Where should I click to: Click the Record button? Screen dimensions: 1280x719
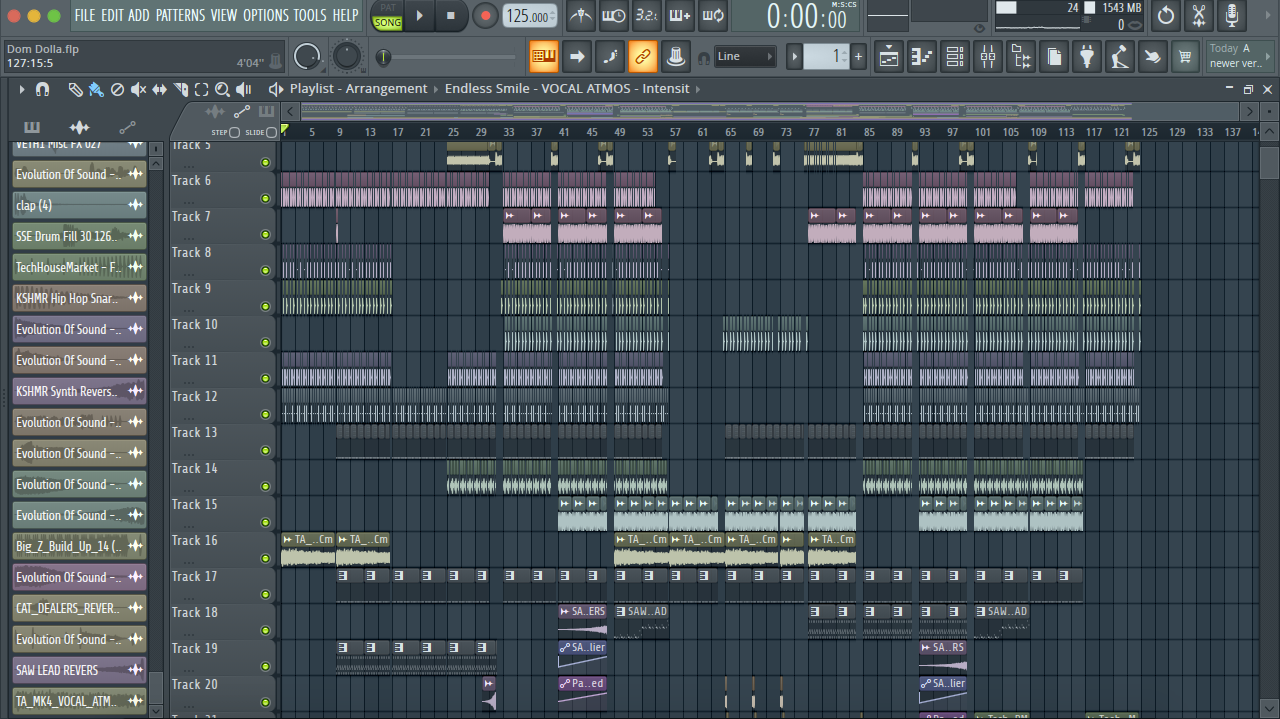click(485, 16)
